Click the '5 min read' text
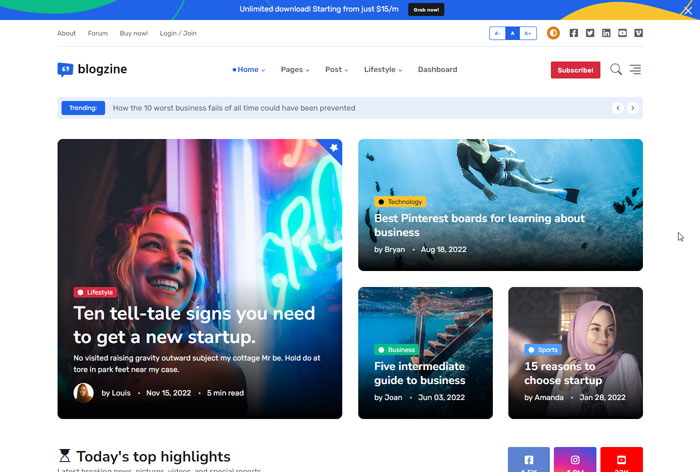Viewport: 700px width, 472px height. [x=225, y=393]
